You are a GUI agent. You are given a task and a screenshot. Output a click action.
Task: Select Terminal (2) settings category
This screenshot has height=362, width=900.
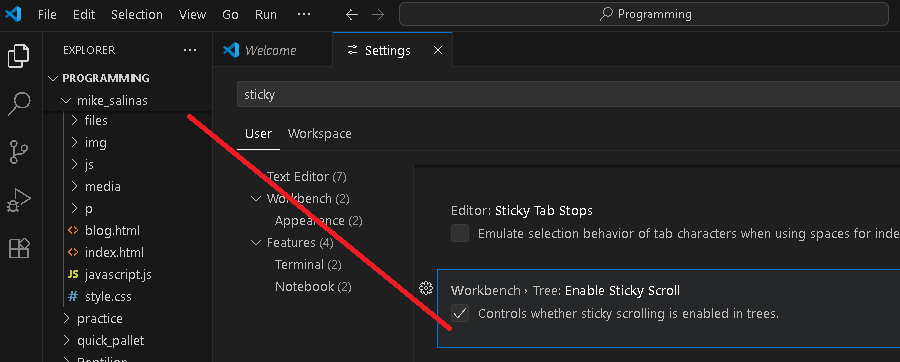pyautogui.click(x=308, y=264)
